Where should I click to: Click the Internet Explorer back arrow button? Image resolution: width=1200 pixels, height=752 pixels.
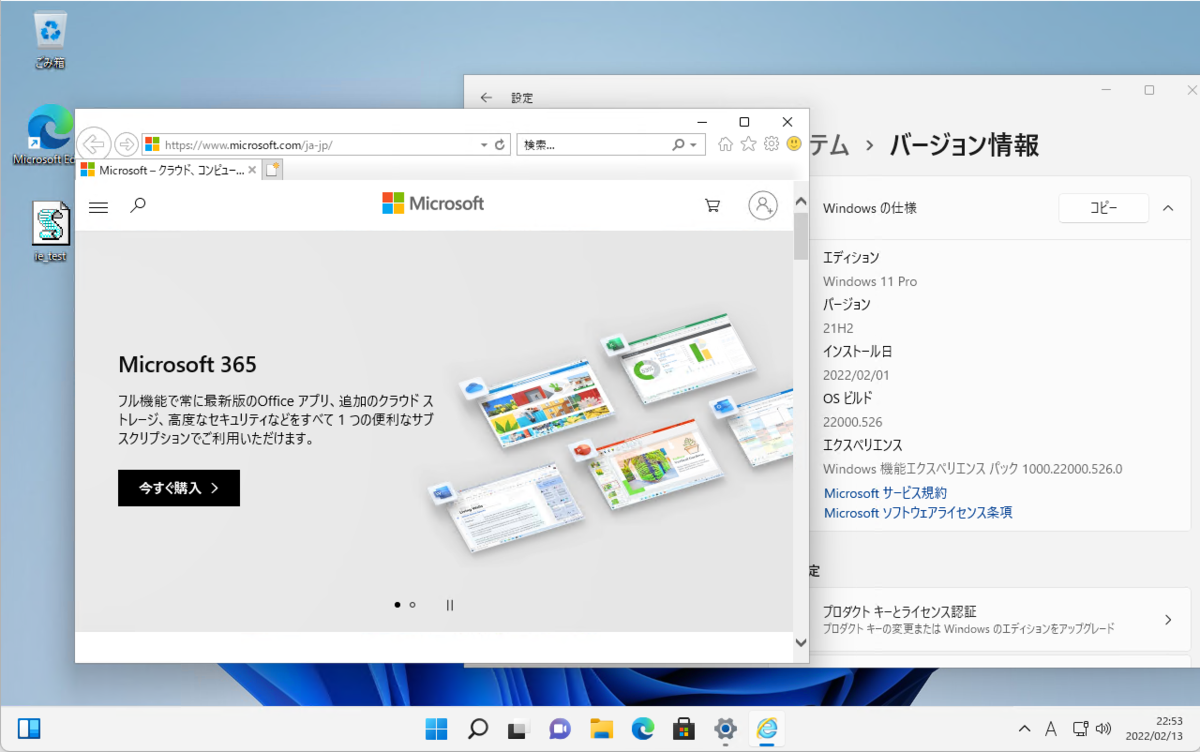pos(93,144)
